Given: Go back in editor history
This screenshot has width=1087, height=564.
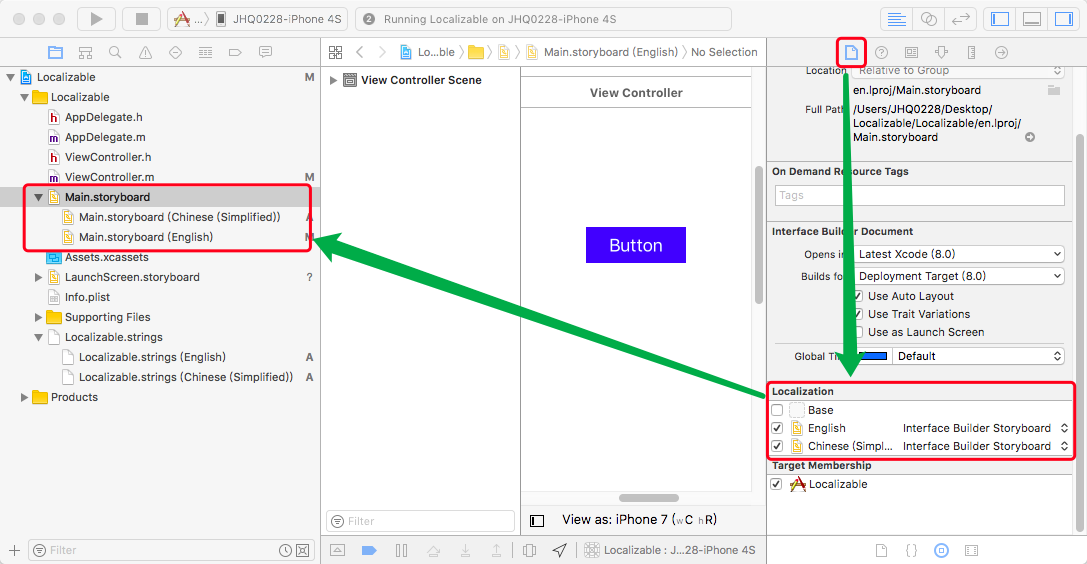Looking at the screenshot, I should click(359, 52).
